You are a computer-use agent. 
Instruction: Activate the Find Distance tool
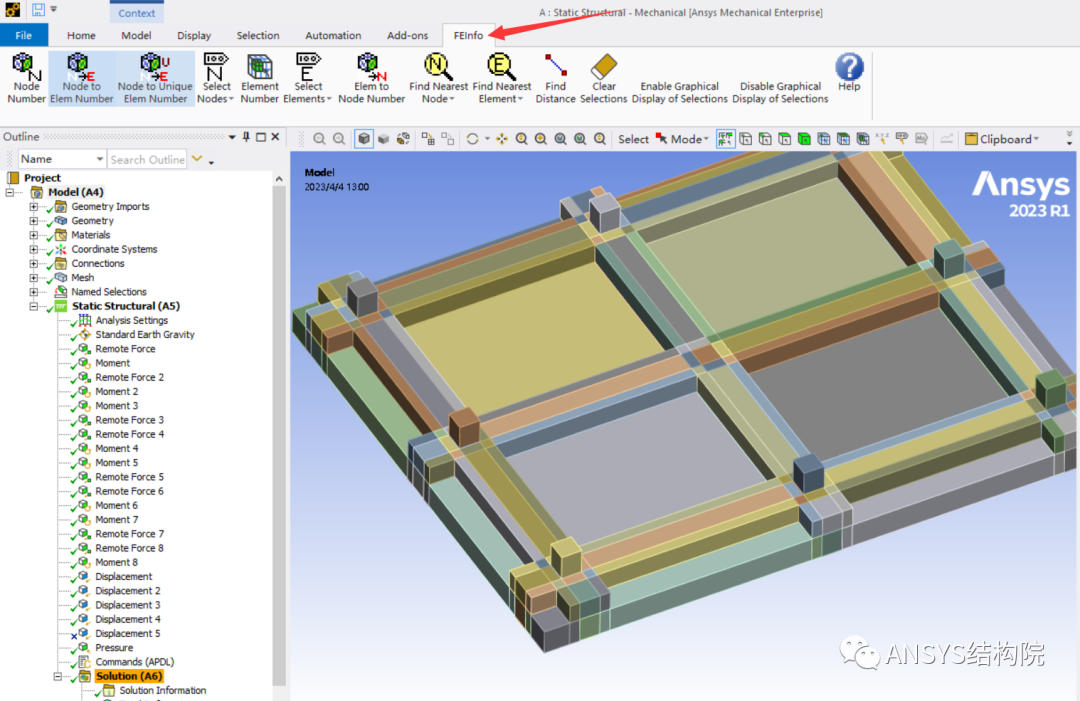(x=555, y=79)
